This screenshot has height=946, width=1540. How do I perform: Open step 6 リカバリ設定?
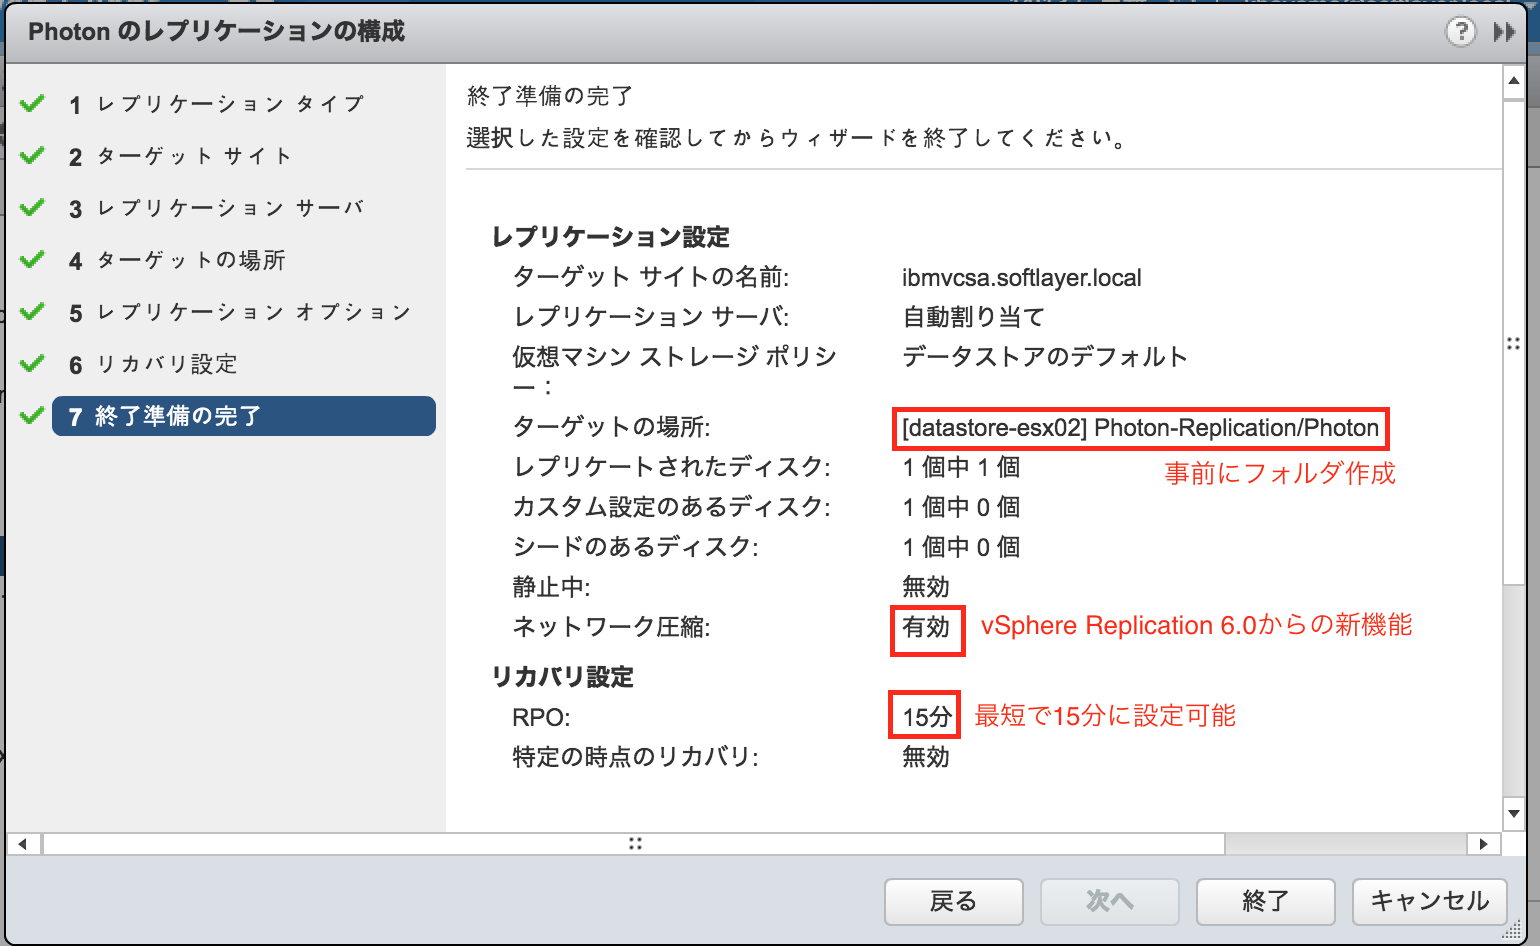coord(165,364)
